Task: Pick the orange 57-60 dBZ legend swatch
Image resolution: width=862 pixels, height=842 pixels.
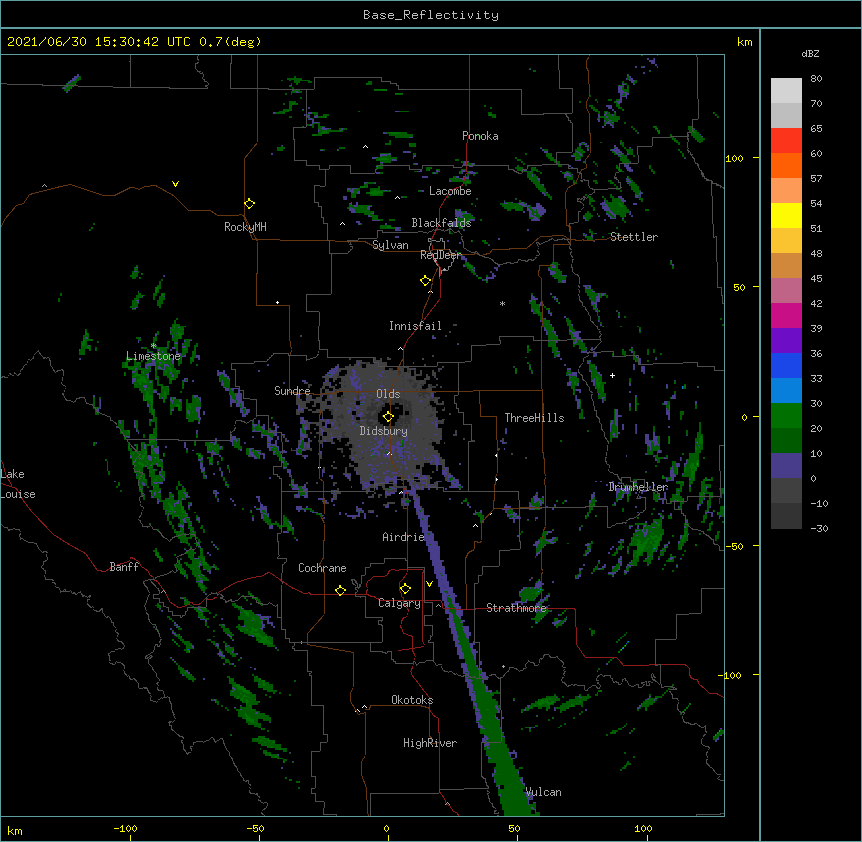Action: pos(786,165)
